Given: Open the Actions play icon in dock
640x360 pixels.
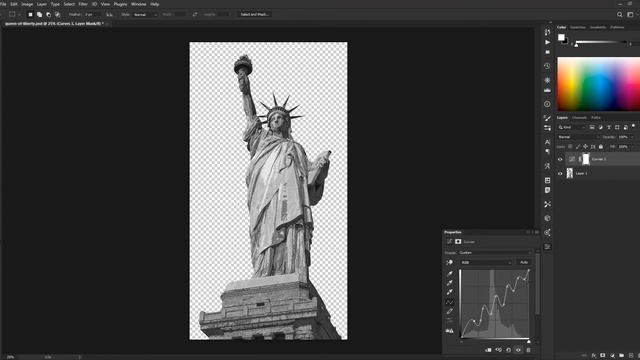Looking at the screenshot, I should [547, 42].
